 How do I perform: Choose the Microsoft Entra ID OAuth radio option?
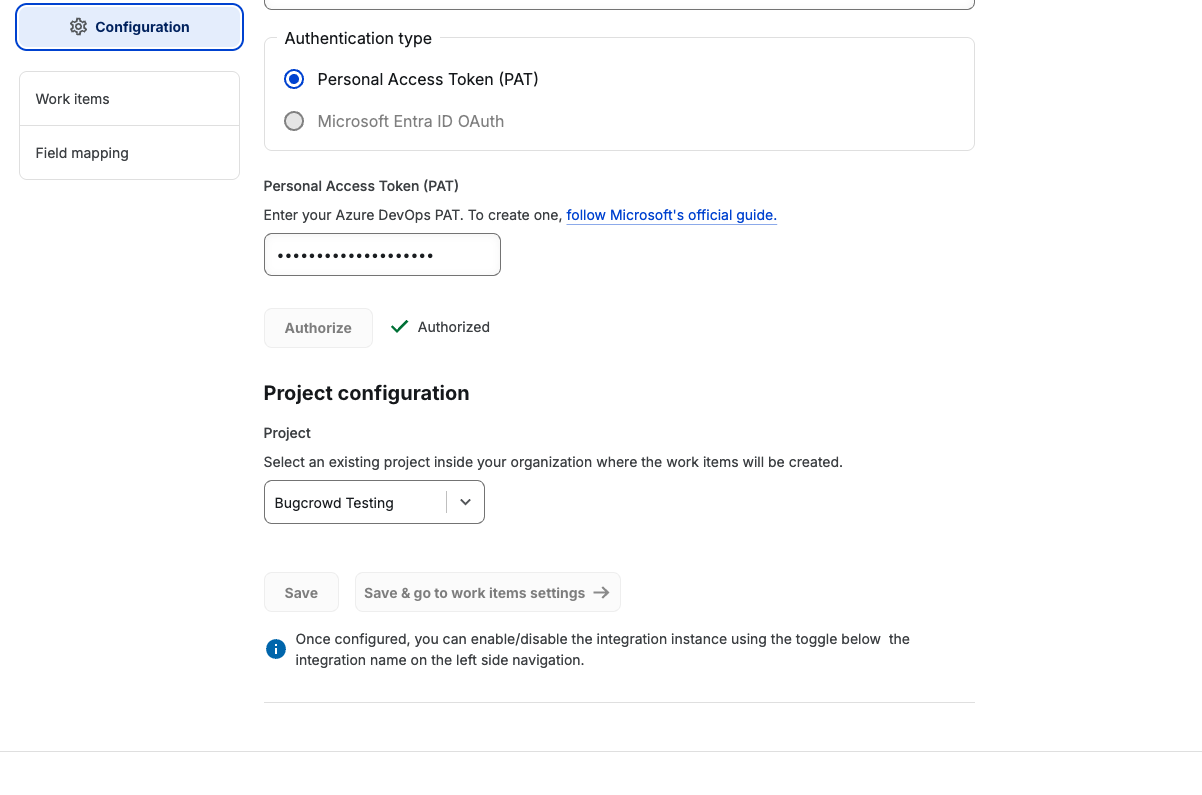294,121
